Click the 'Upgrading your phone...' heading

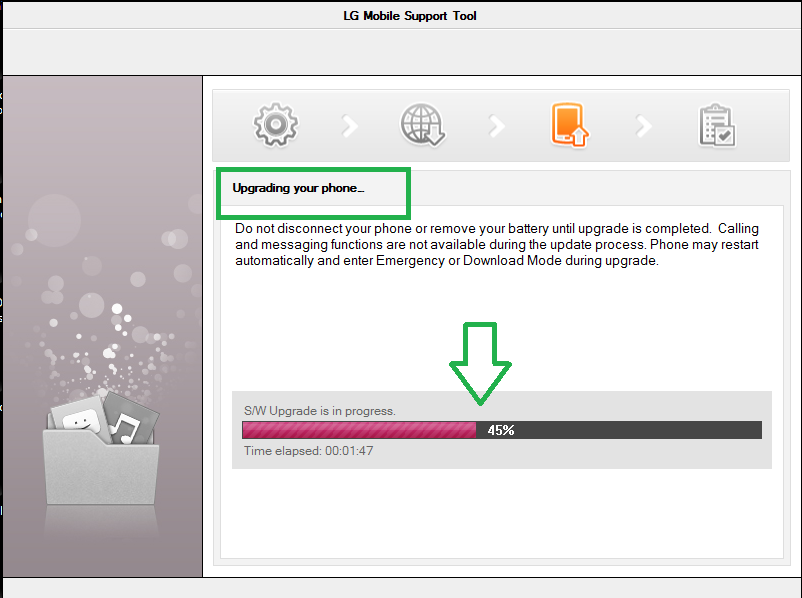click(x=298, y=188)
